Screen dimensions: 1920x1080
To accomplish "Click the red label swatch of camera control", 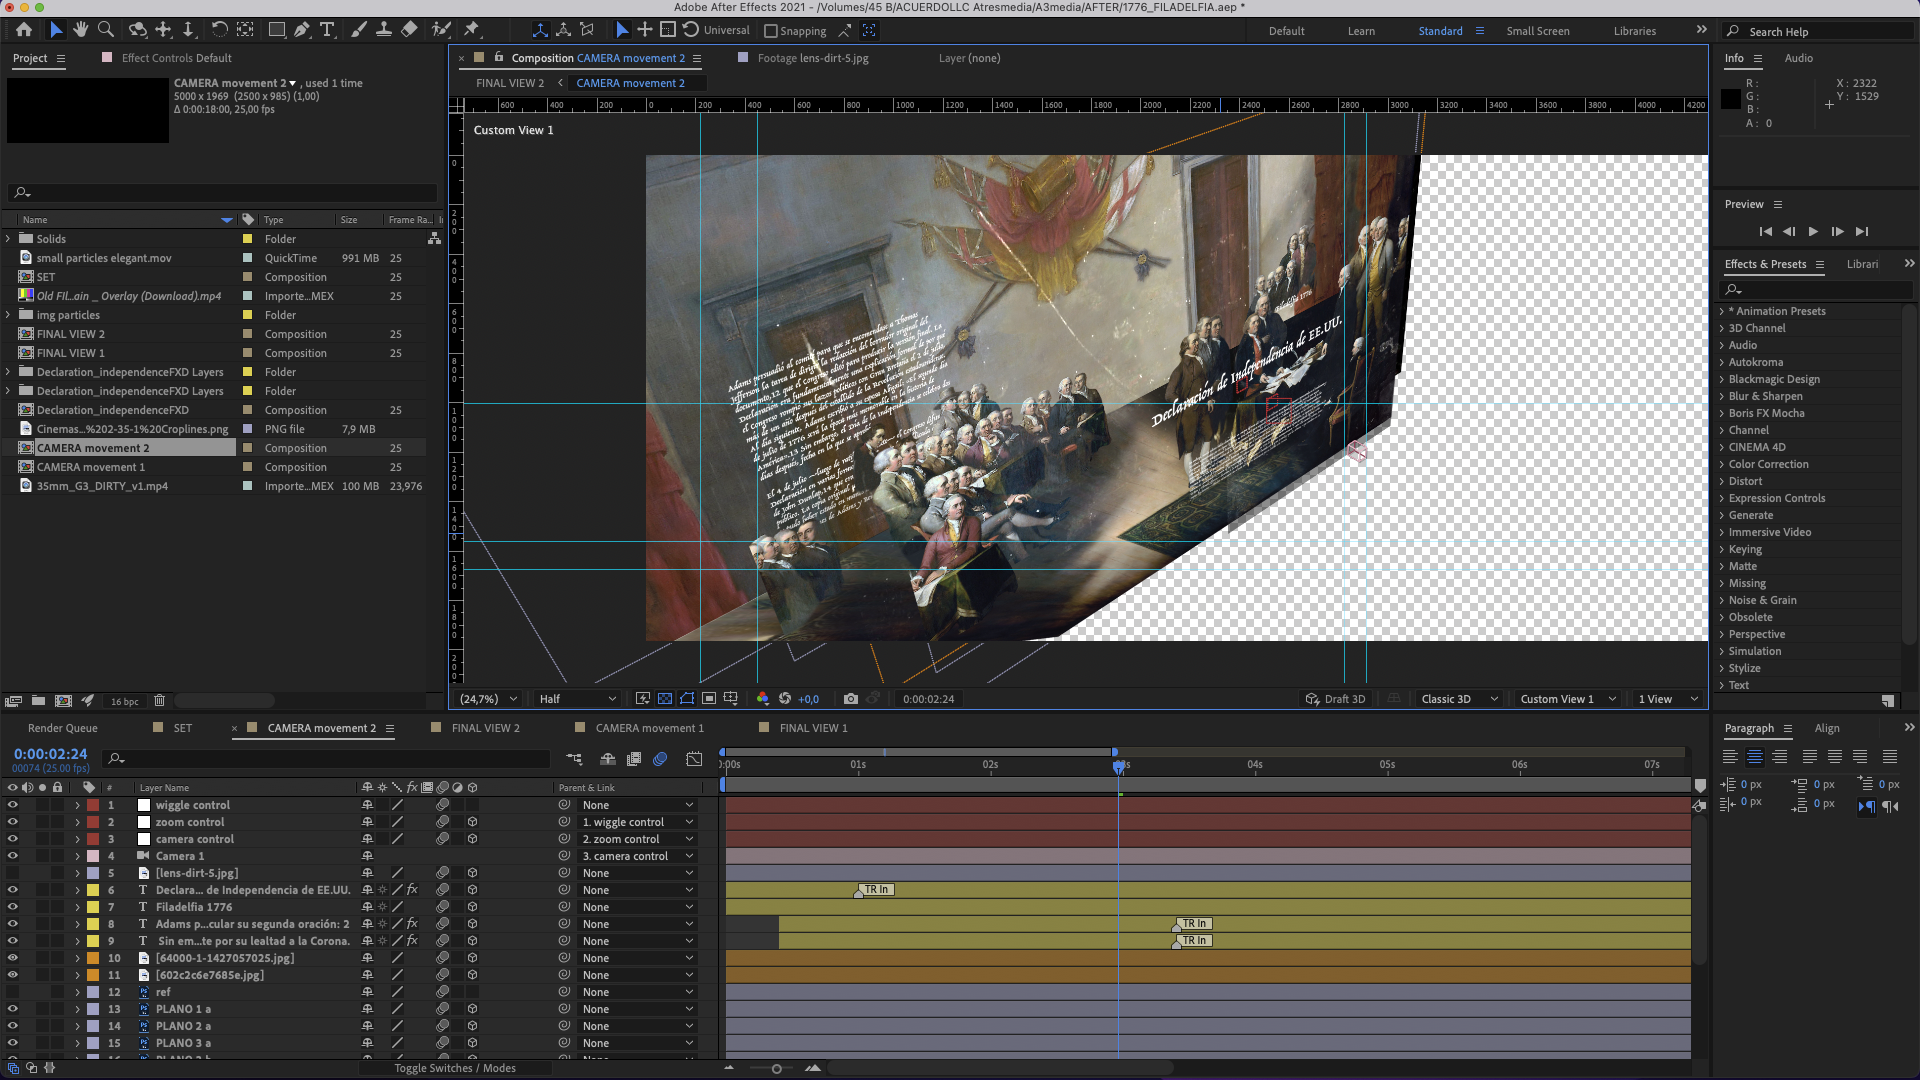I will (x=93, y=839).
